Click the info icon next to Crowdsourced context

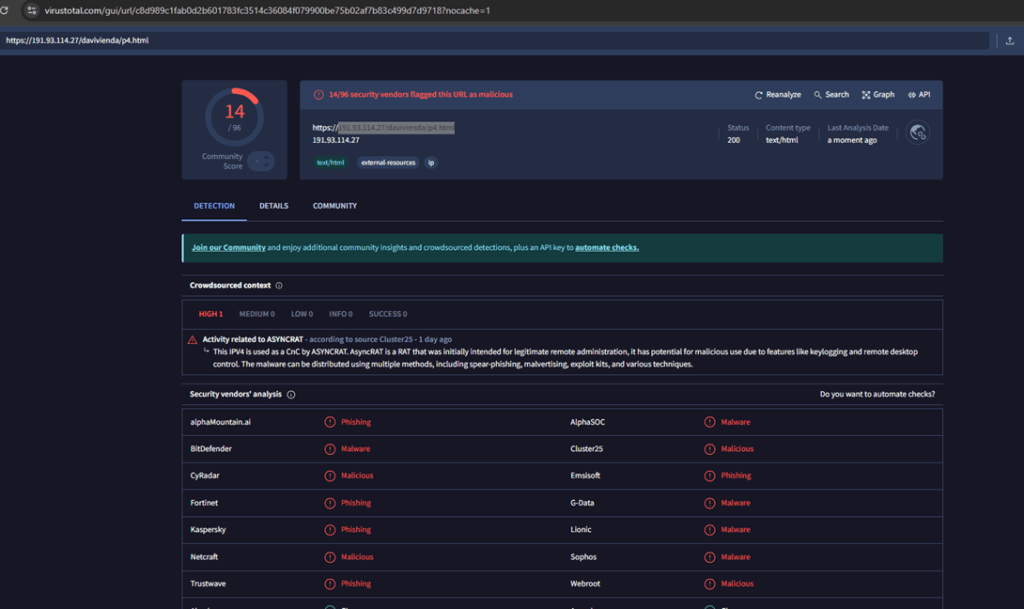tap(279, 286)
